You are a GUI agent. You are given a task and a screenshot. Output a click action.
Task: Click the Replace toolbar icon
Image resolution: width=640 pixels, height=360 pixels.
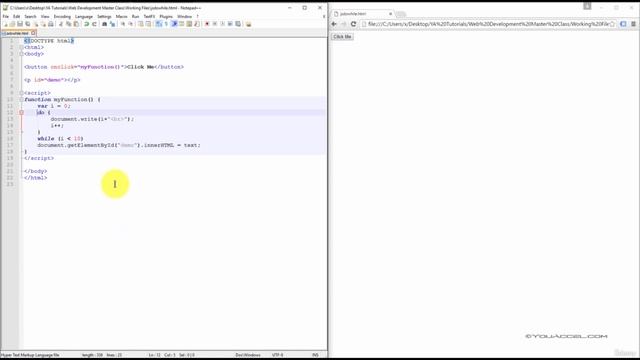[113, 24]
